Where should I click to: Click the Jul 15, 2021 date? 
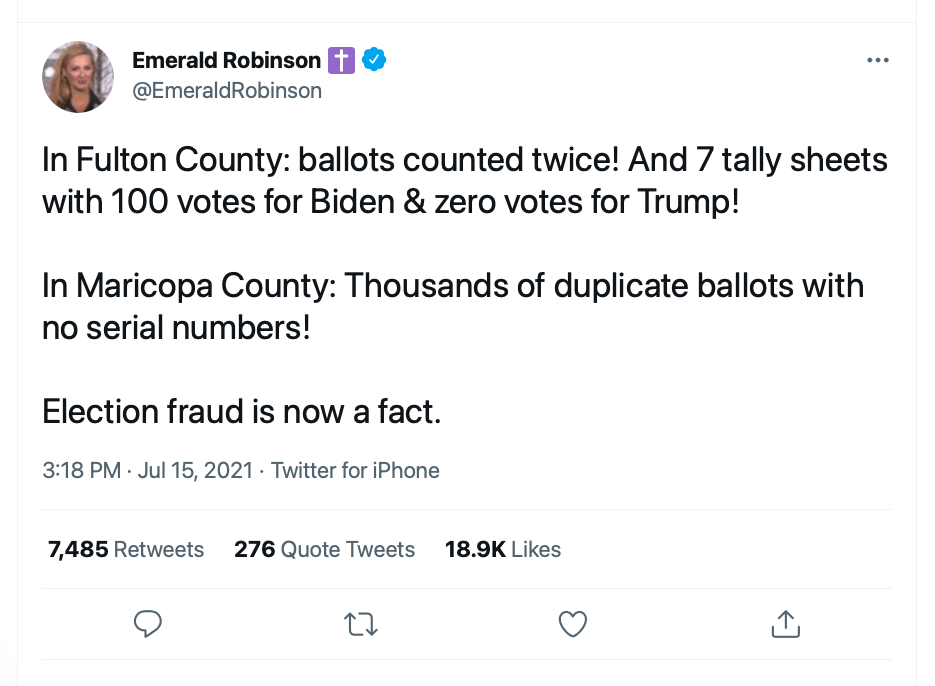tap(195, 470)
